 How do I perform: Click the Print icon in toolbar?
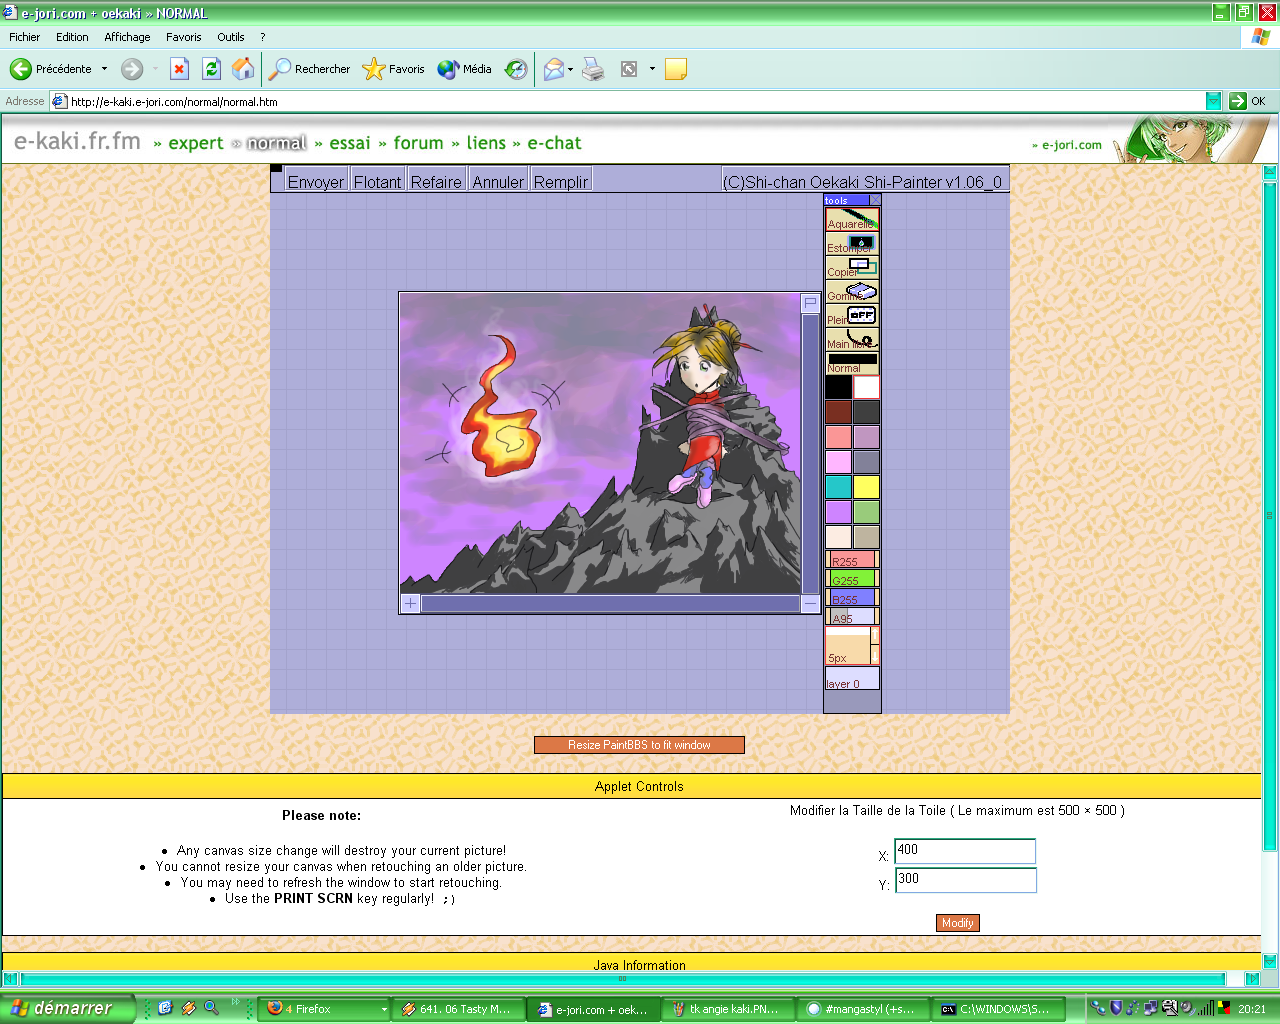pos(594,69)
